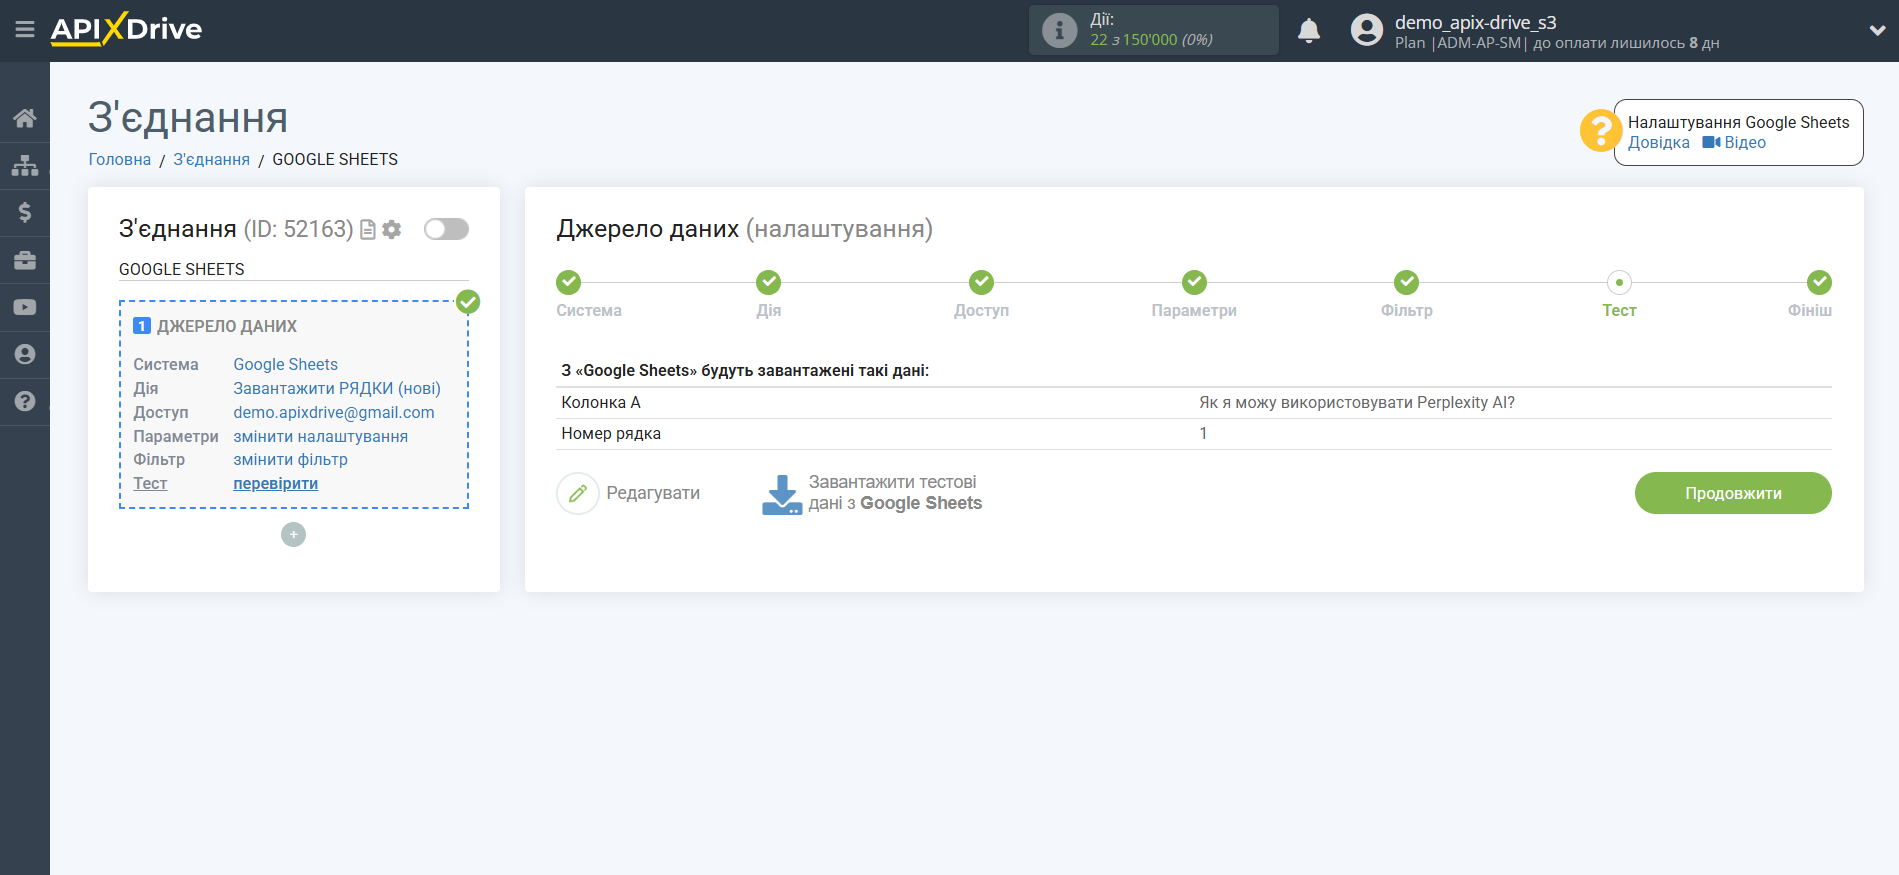
Task: Open the connection settings gear icon
Action: pos(392,230)
